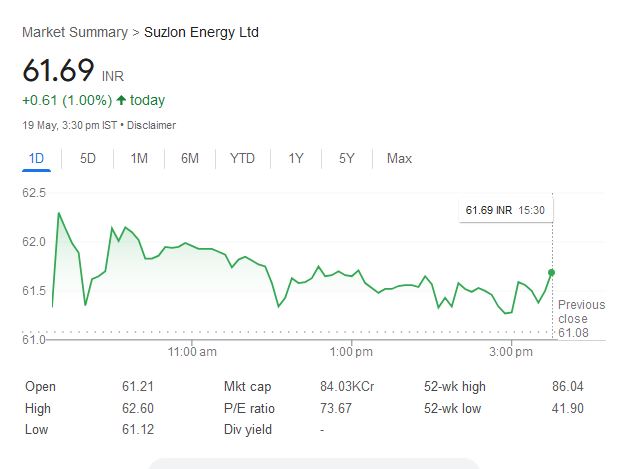The width and height of the screenshot is (622, 469).
Task: Click the 19 May, 3:30 pm IST timestamp
Action: tap(70, 125)
